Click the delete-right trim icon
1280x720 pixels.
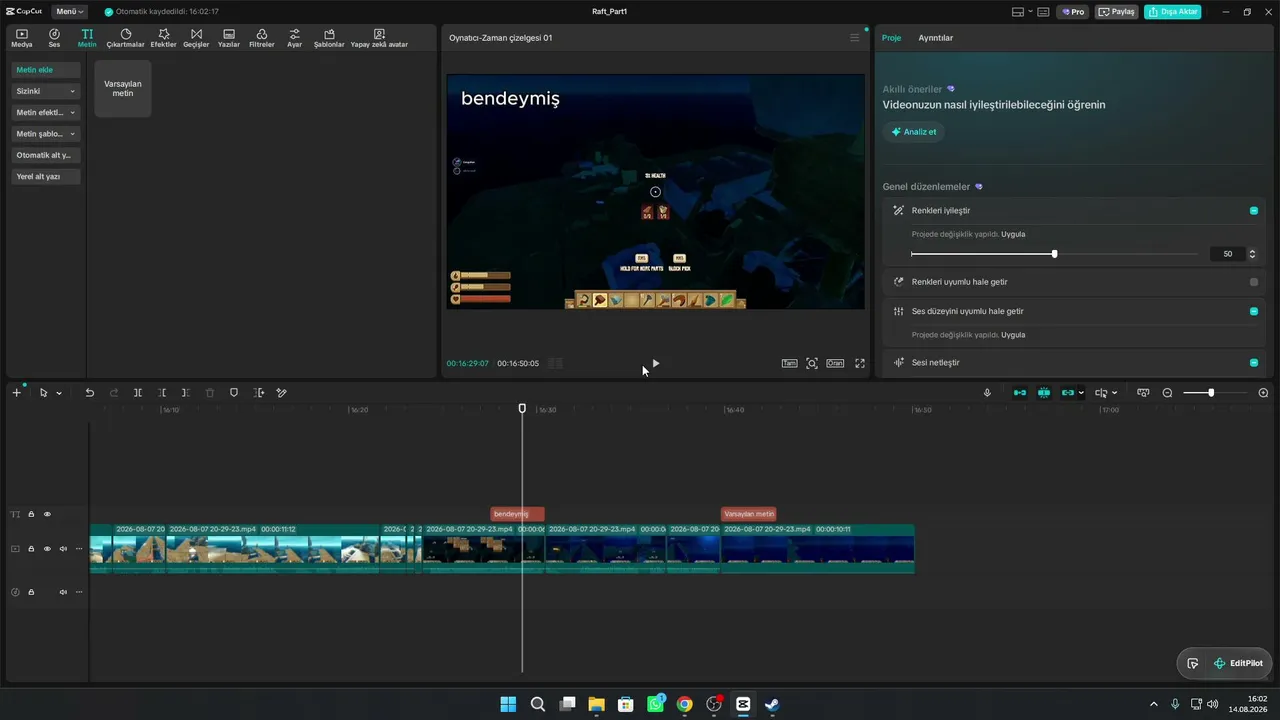click(x=186, y=393)
